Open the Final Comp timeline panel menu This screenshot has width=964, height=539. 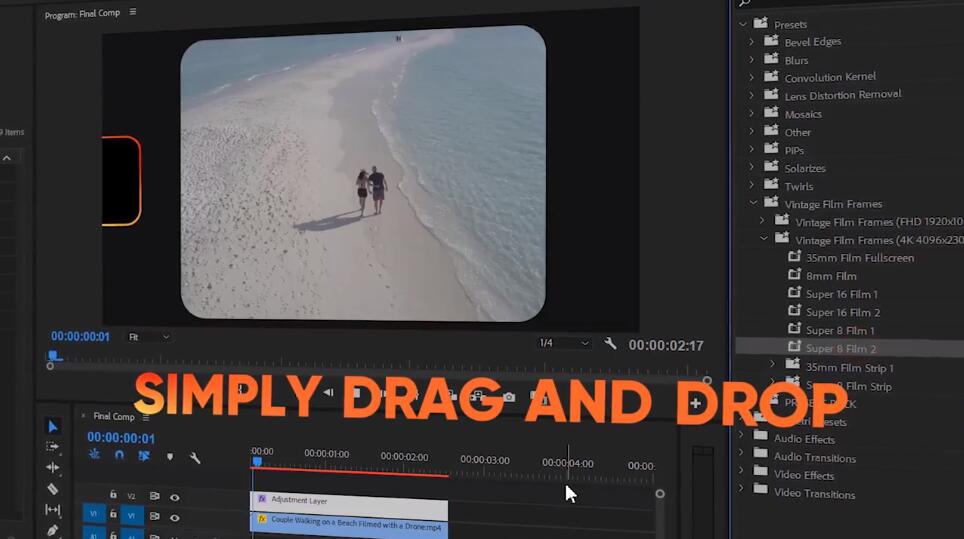[x=146, y=417]
